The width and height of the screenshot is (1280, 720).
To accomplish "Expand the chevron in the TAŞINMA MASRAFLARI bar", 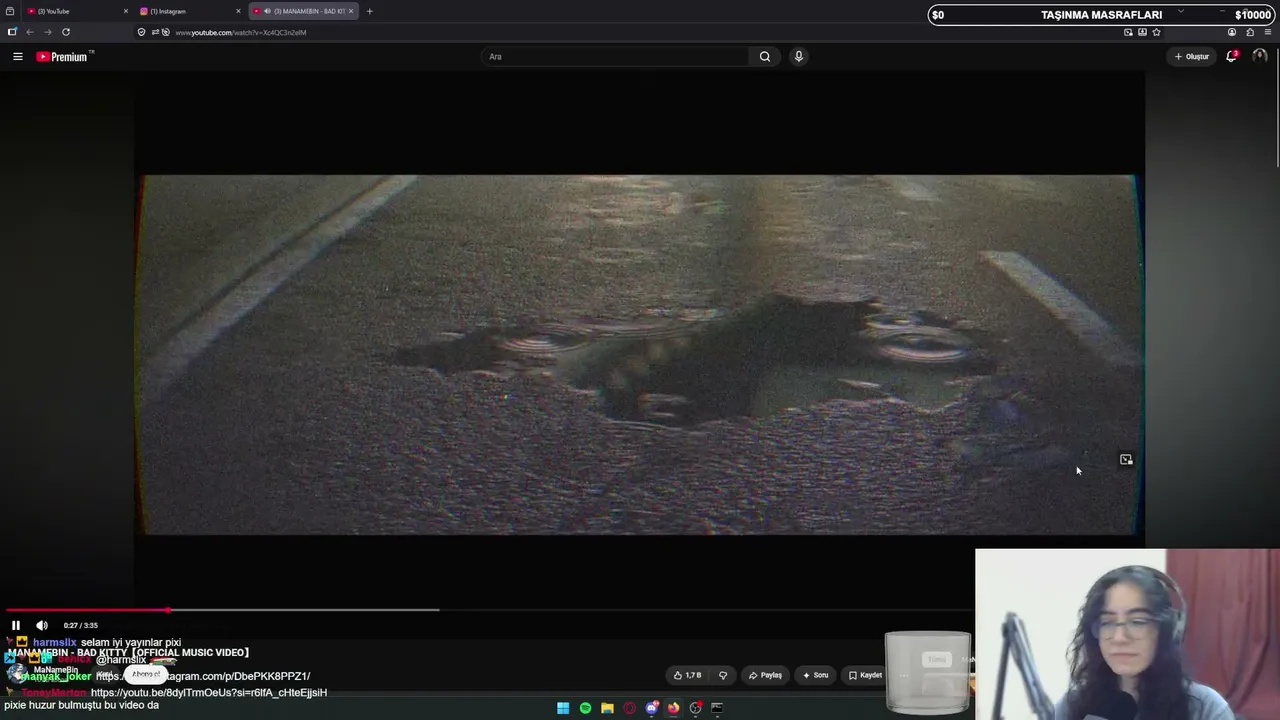I will pyautogui.click(x=1181, y=13).
